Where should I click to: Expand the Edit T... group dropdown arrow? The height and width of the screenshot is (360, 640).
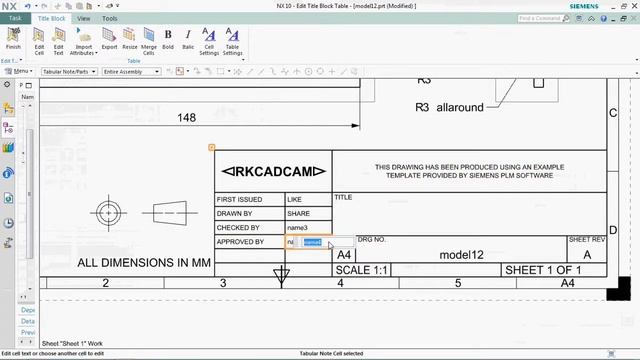[21, 61]
